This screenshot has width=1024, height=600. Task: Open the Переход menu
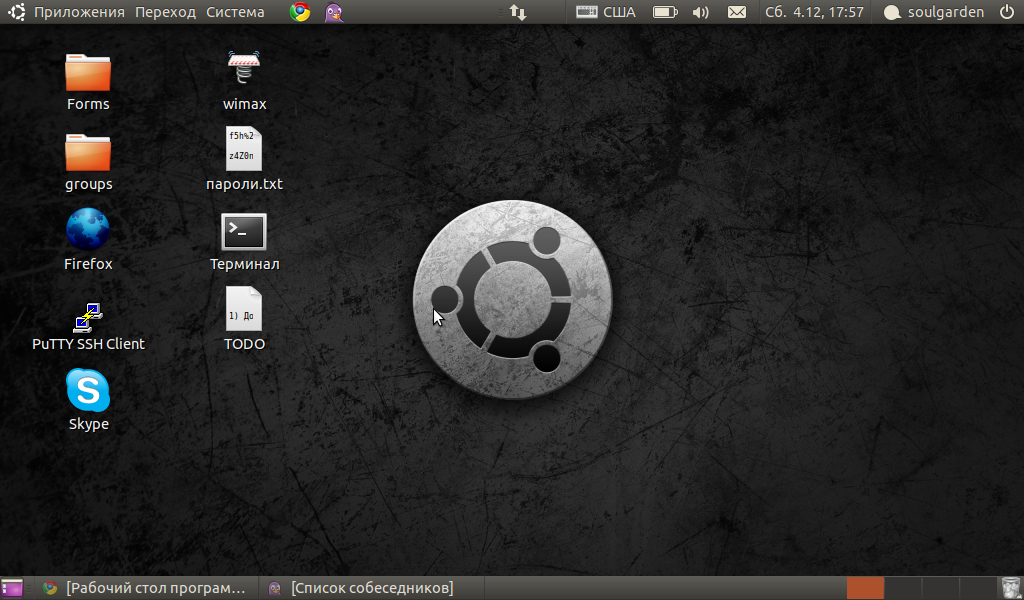(x=165, y=12)
